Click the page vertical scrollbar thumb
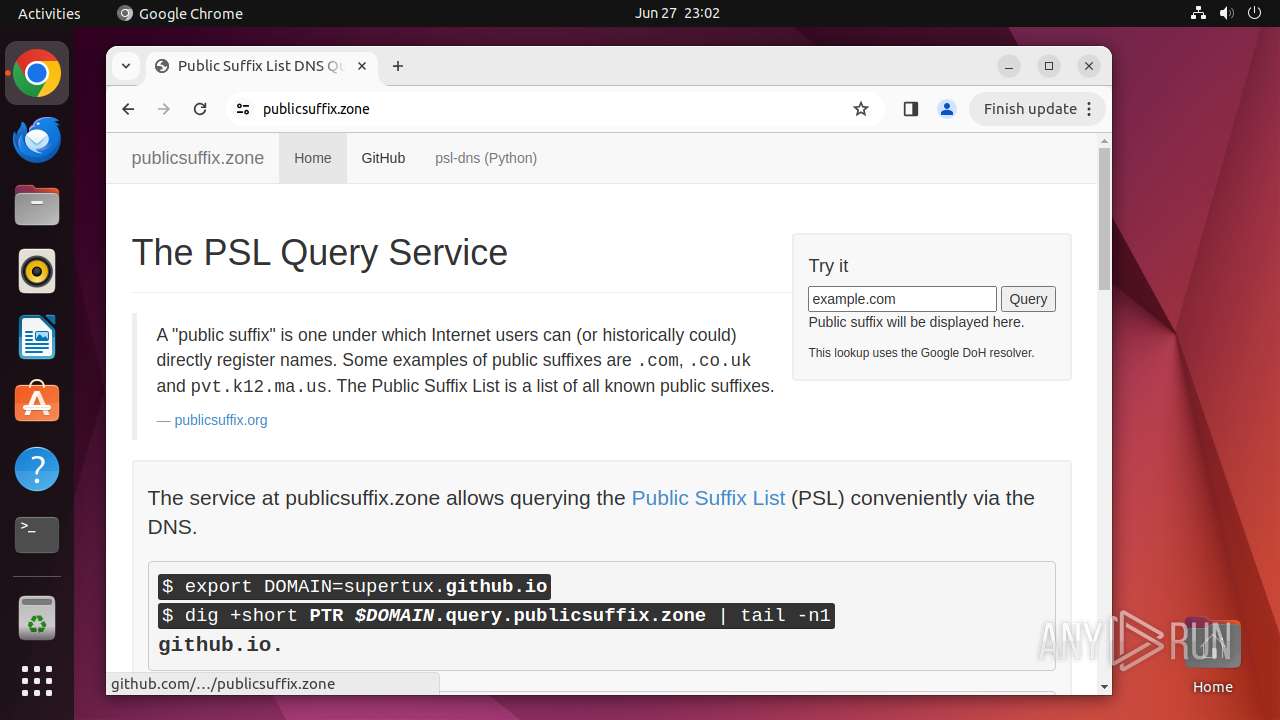Viewport: 1280px width, 720px height. (x=1104, y=219)
